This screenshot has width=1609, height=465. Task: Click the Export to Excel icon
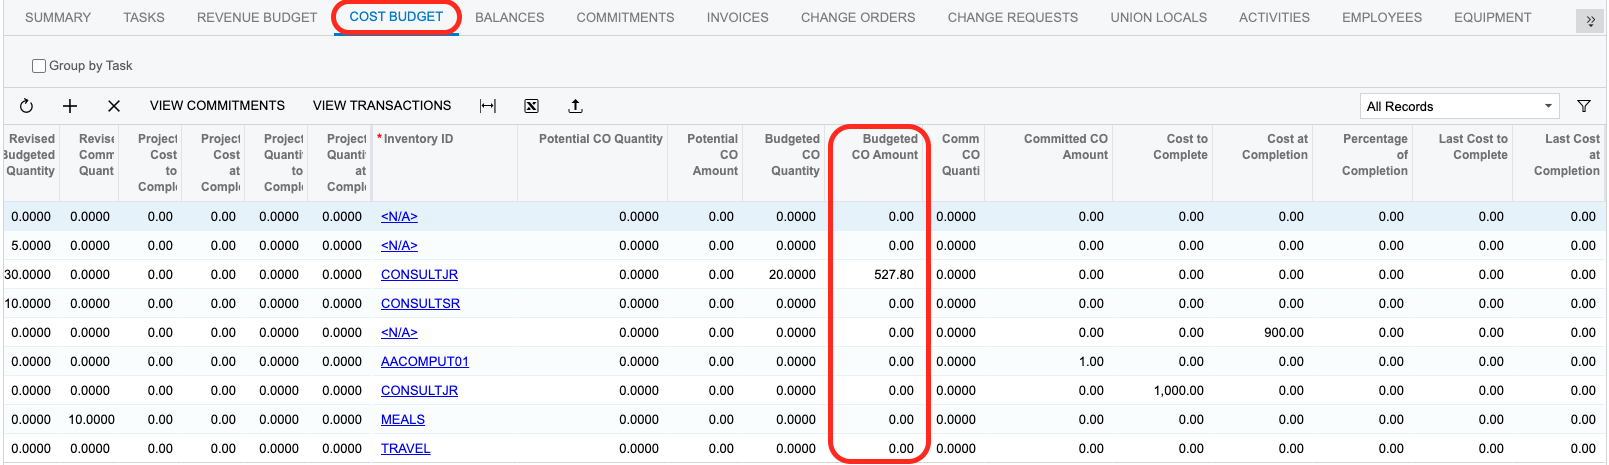tap(532, 106)
